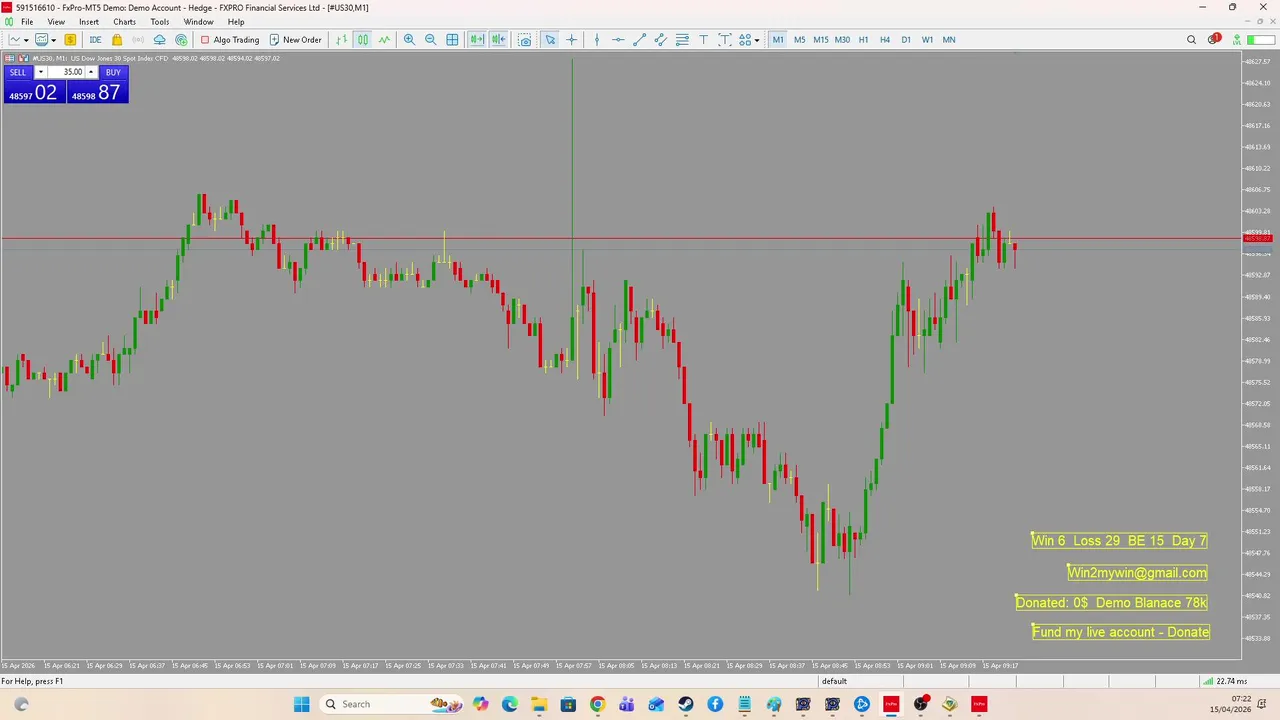
Task: Open the Window menu
Action: tap(198, 22)
